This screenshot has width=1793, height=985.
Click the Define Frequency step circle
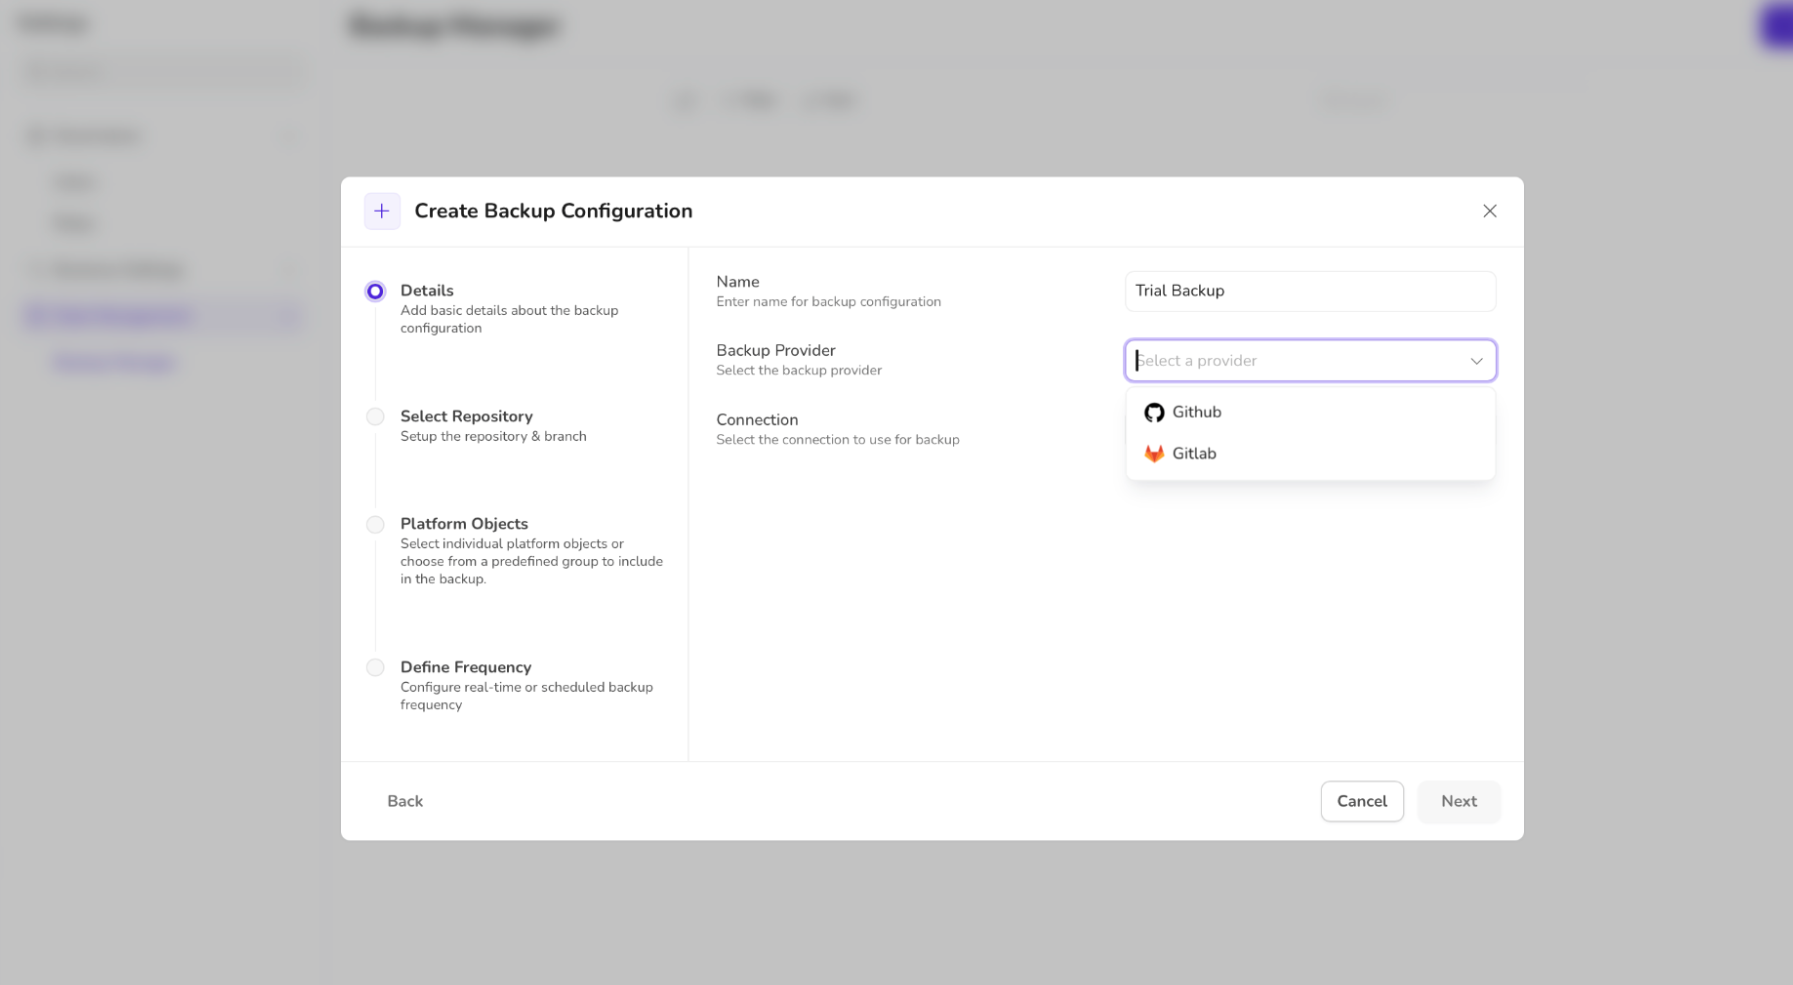375,668
